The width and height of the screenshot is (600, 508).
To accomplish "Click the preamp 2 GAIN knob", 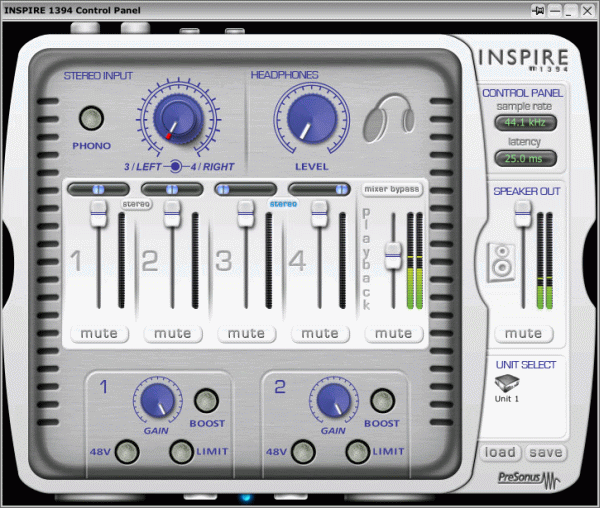I will point(334,401).
